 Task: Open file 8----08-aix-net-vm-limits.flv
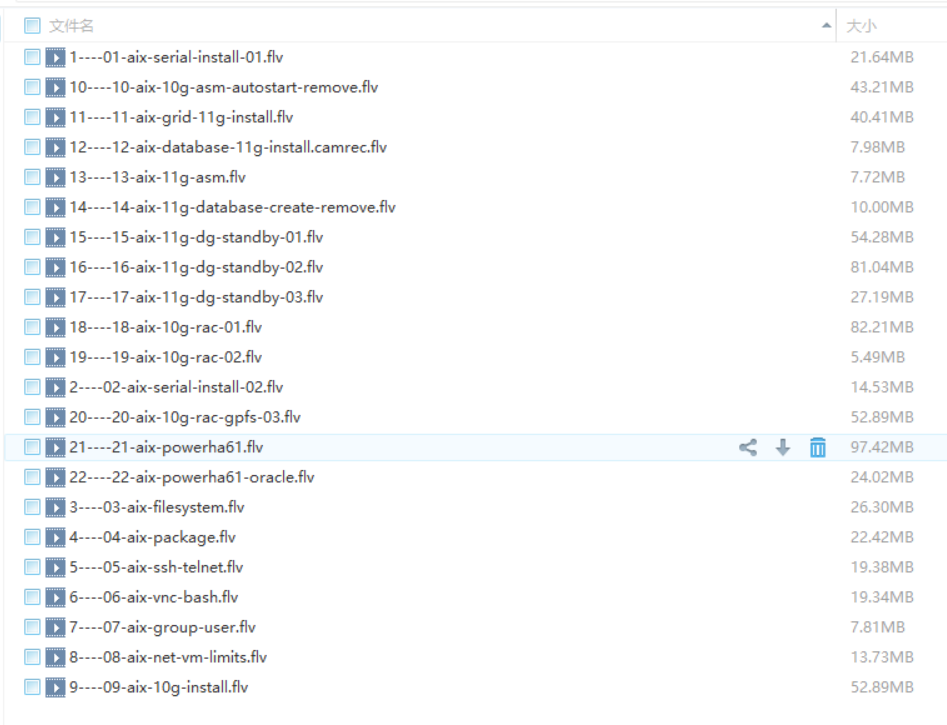tap(168, 657)
